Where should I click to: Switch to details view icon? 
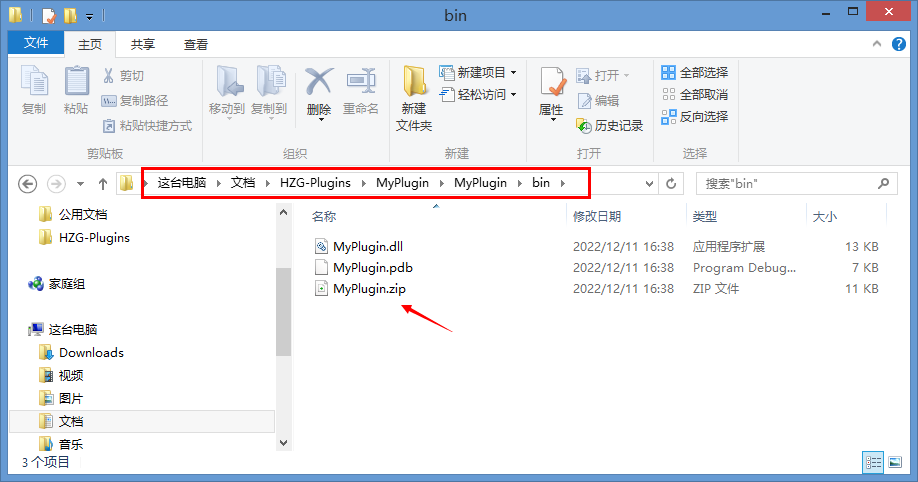[x=873, y=463]
